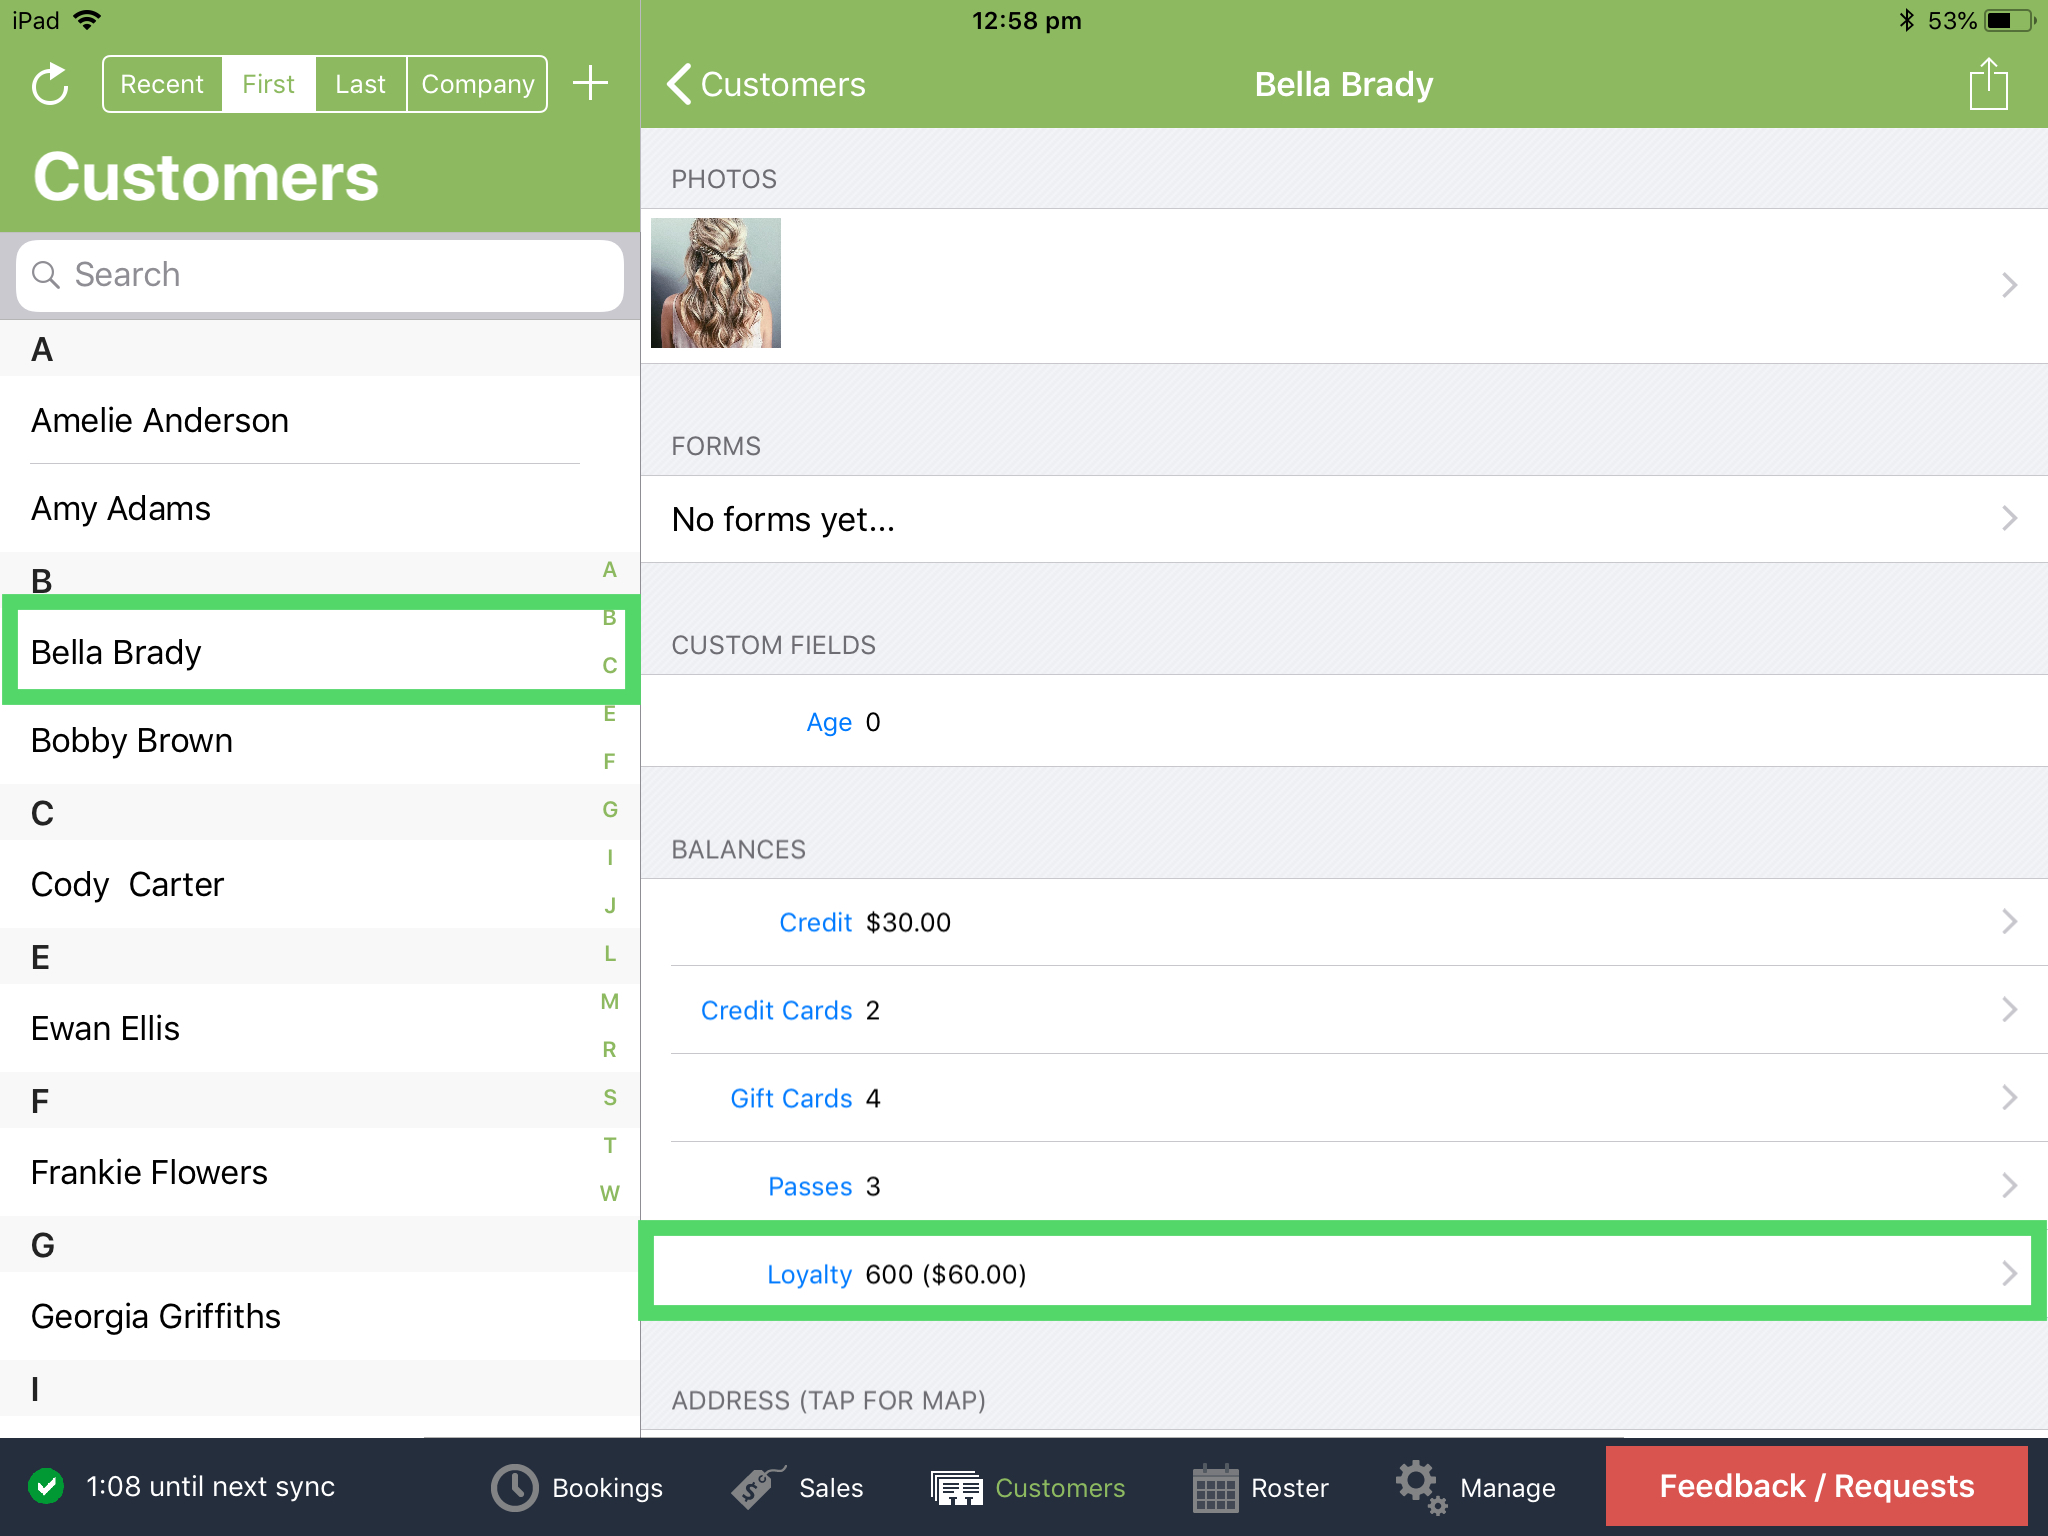
Task: Tap the refresh sync icon
Action: click(50, 85)
